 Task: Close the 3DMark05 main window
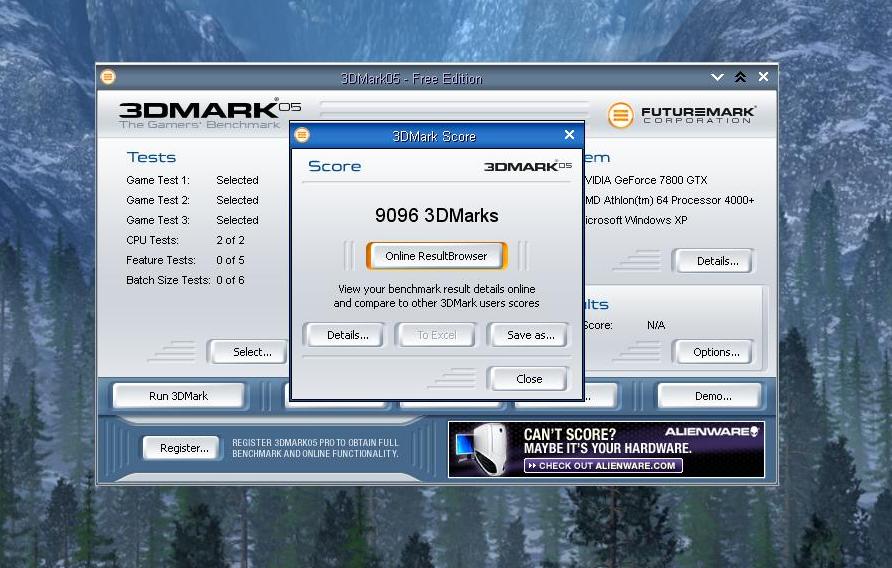763,77
